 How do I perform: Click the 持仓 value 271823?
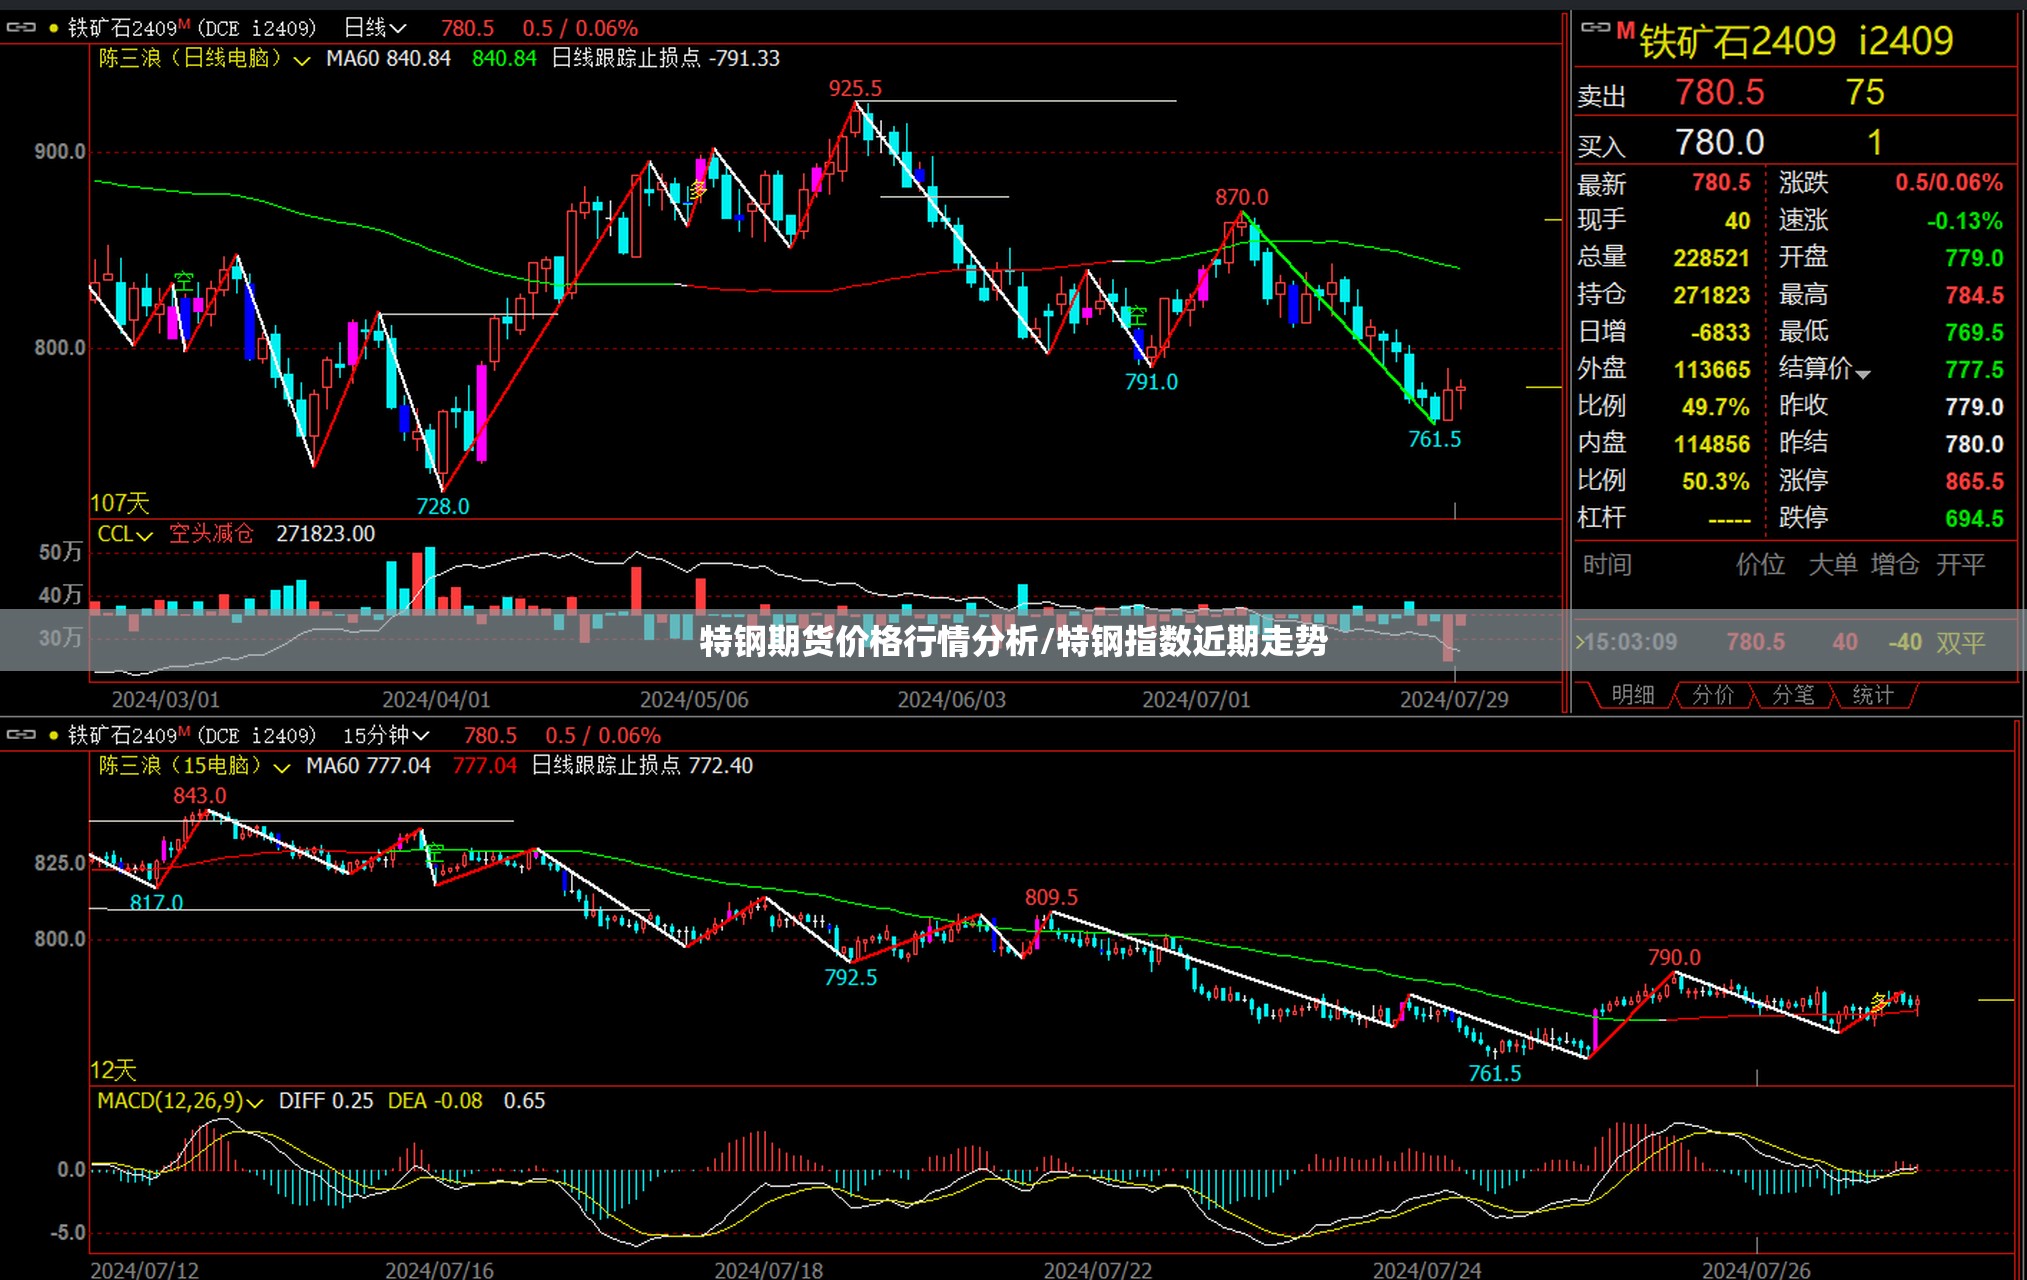pyautogui.click(x=1712, y=295)
